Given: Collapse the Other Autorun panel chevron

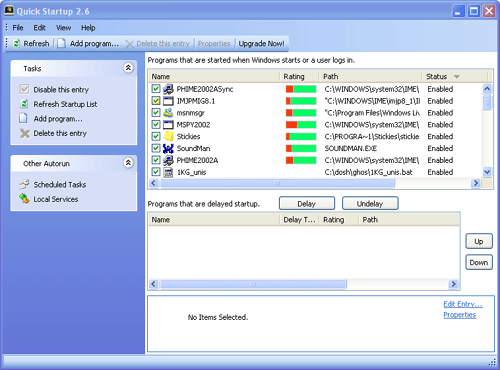Looking at the screenshot, I should click(x=128, y=163).
